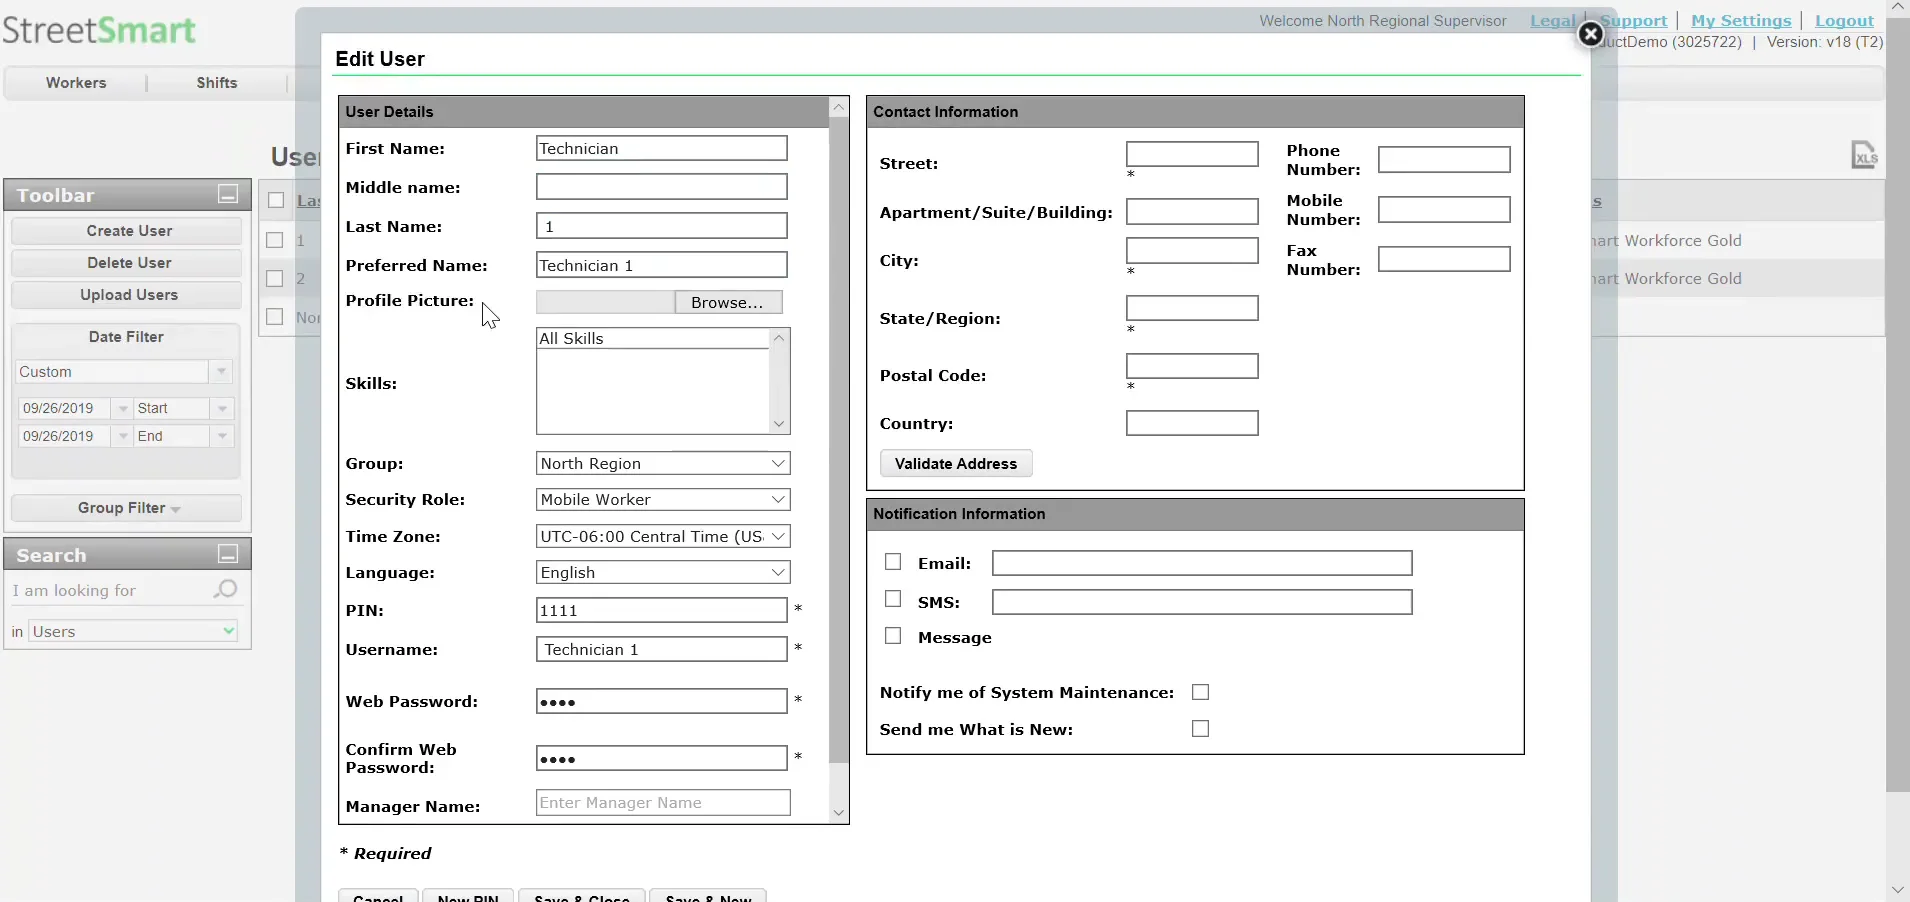Image resolution: width=1910 pixels, height=902 pixels.
Task: Click User Details scroll down arrow
Action: coord(839,813)
